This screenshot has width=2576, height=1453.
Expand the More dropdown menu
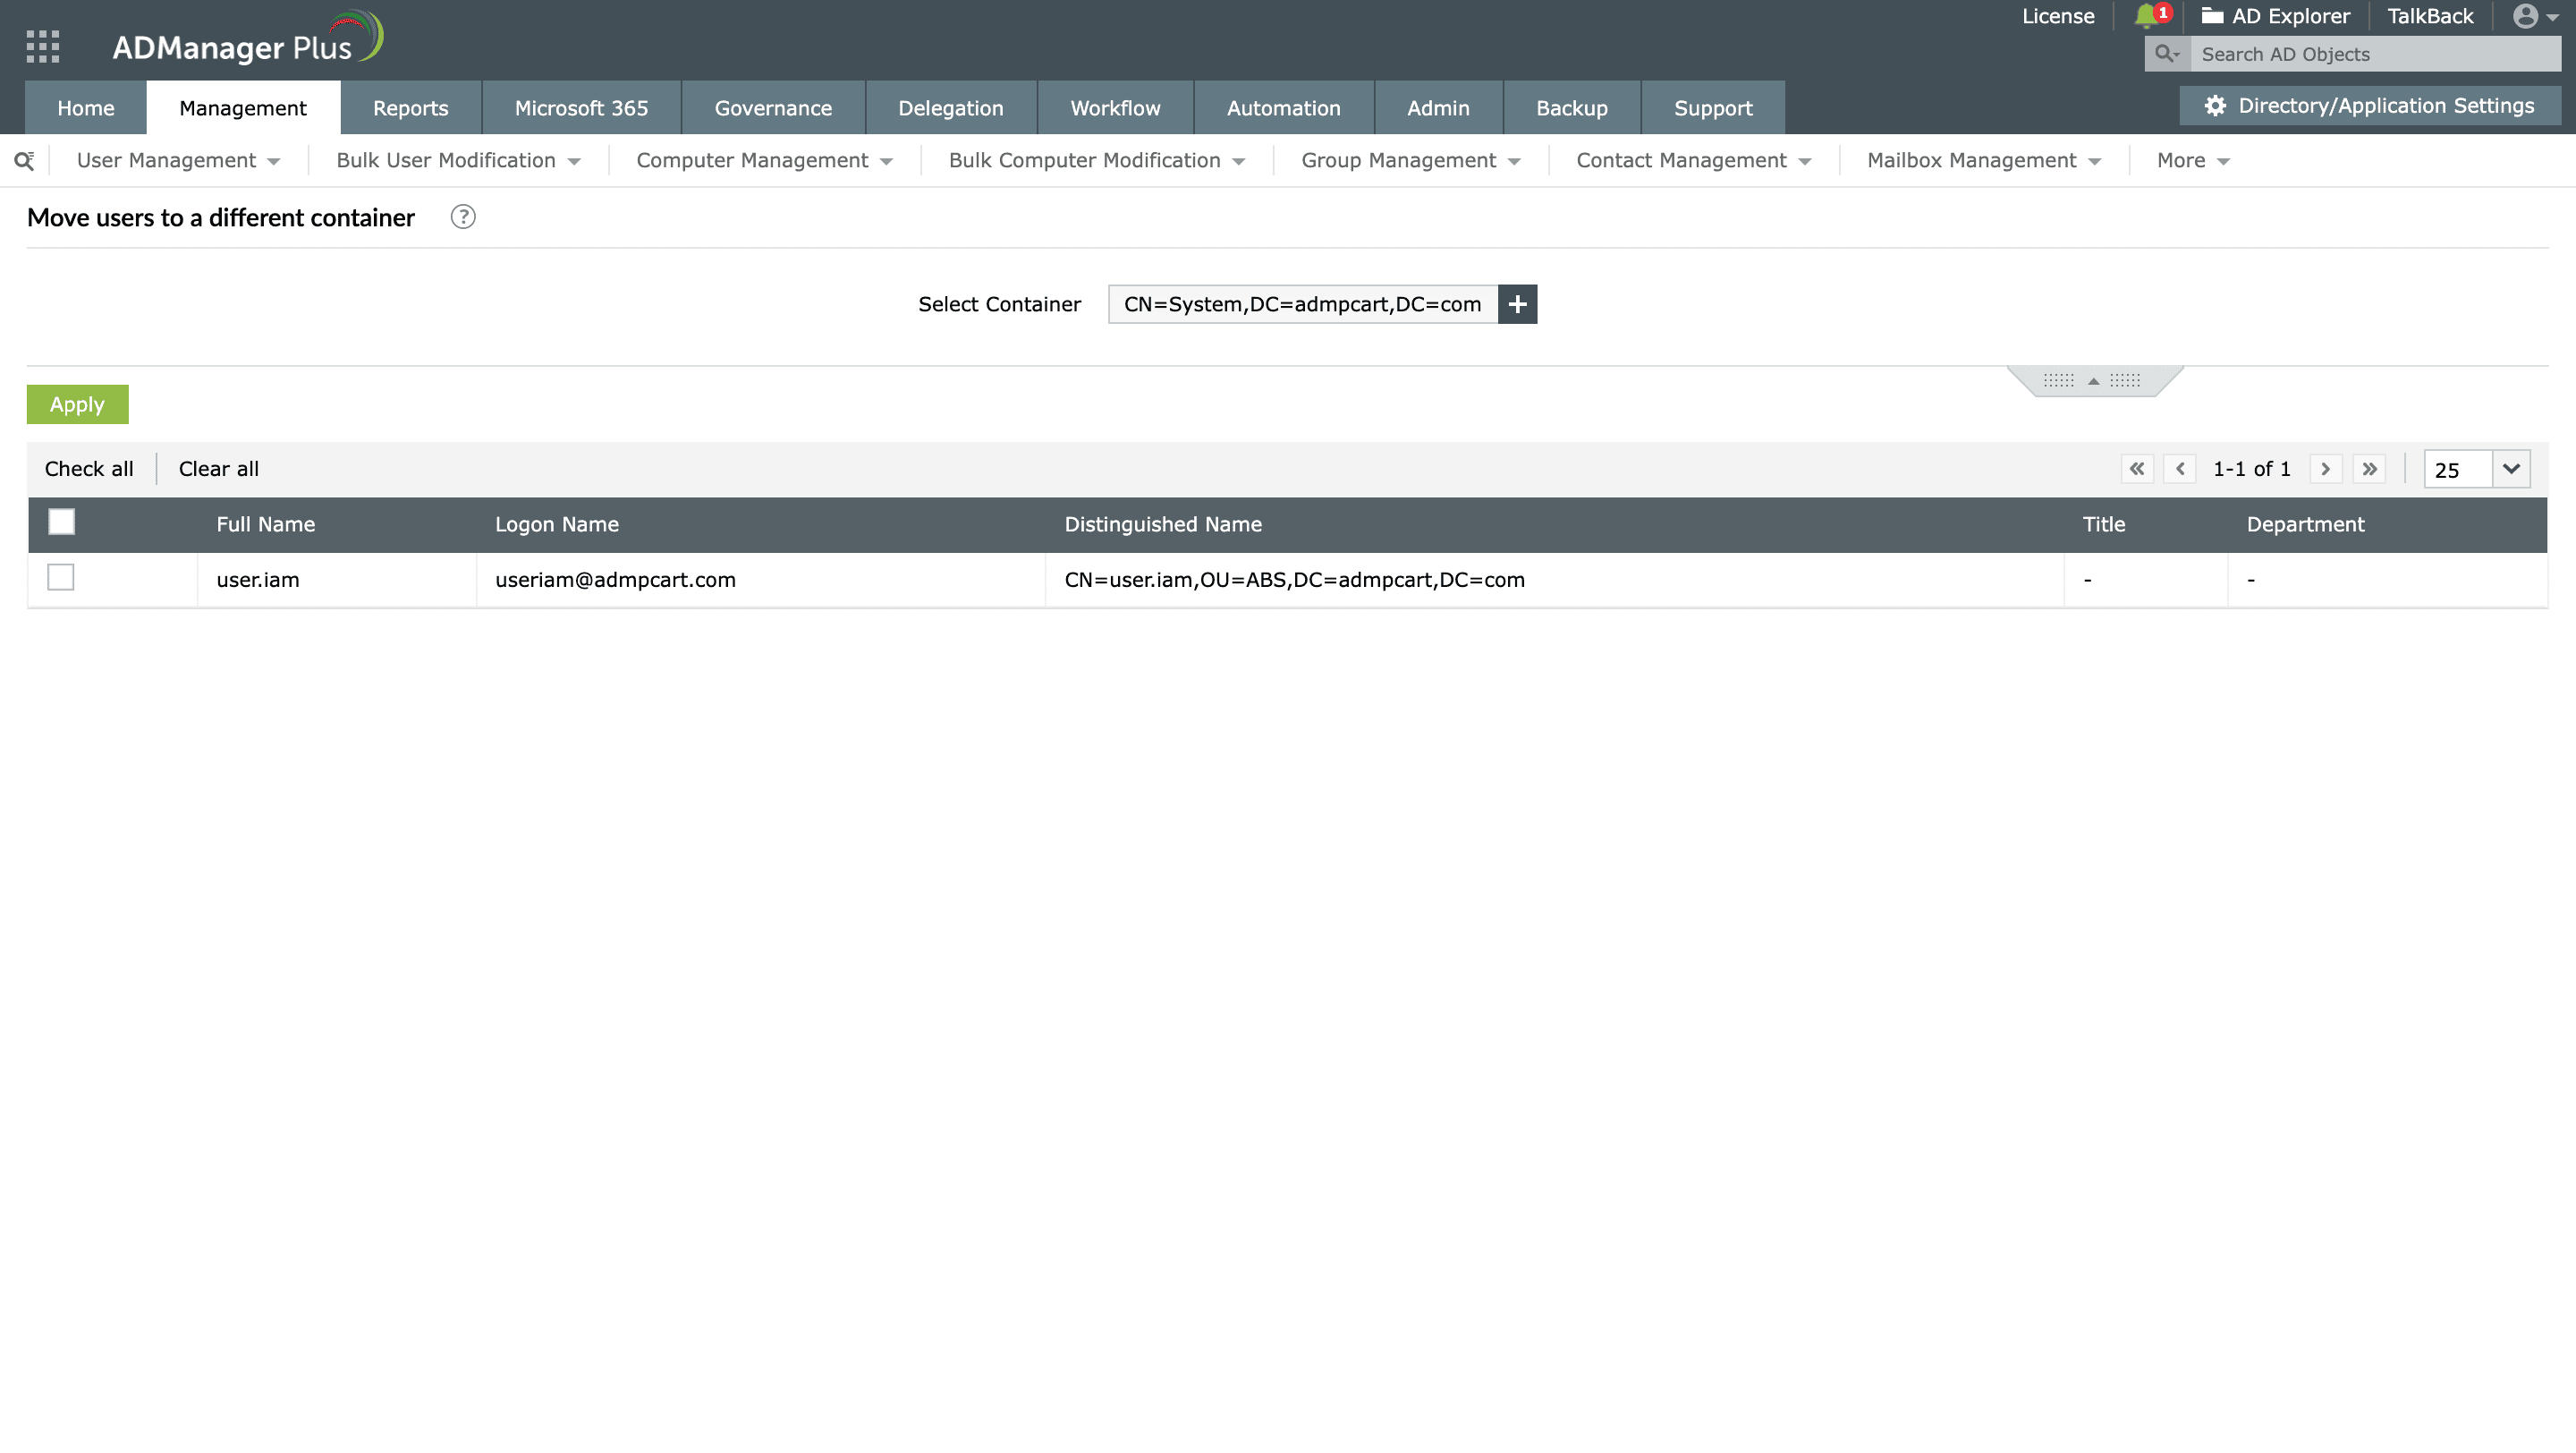[2192, 161]
